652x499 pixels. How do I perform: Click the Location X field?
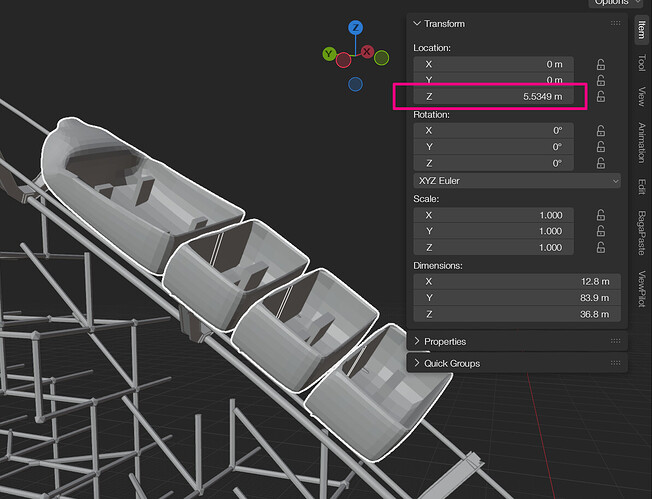coord(494,64)
